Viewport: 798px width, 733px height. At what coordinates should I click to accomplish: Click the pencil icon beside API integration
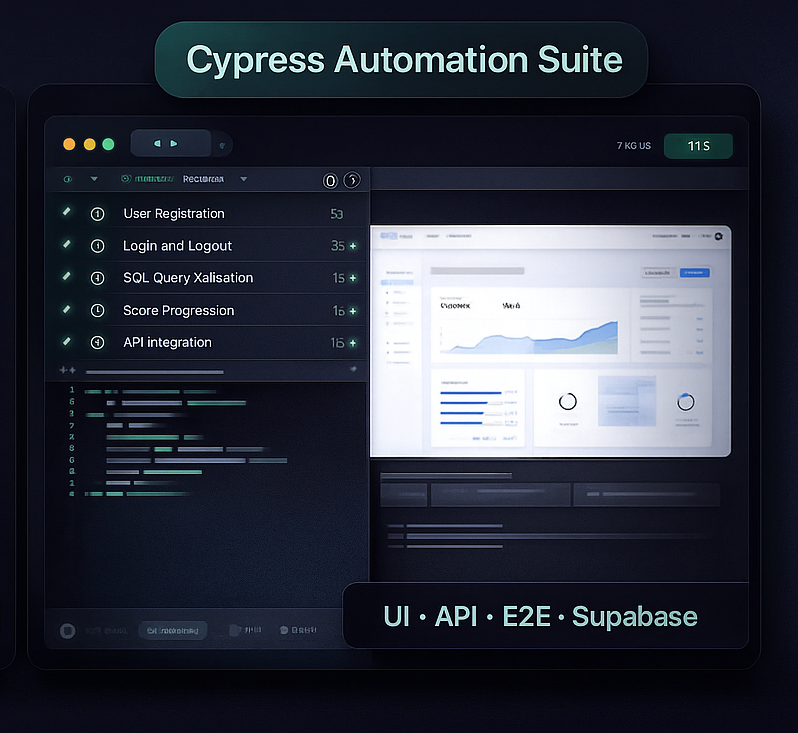67,341
